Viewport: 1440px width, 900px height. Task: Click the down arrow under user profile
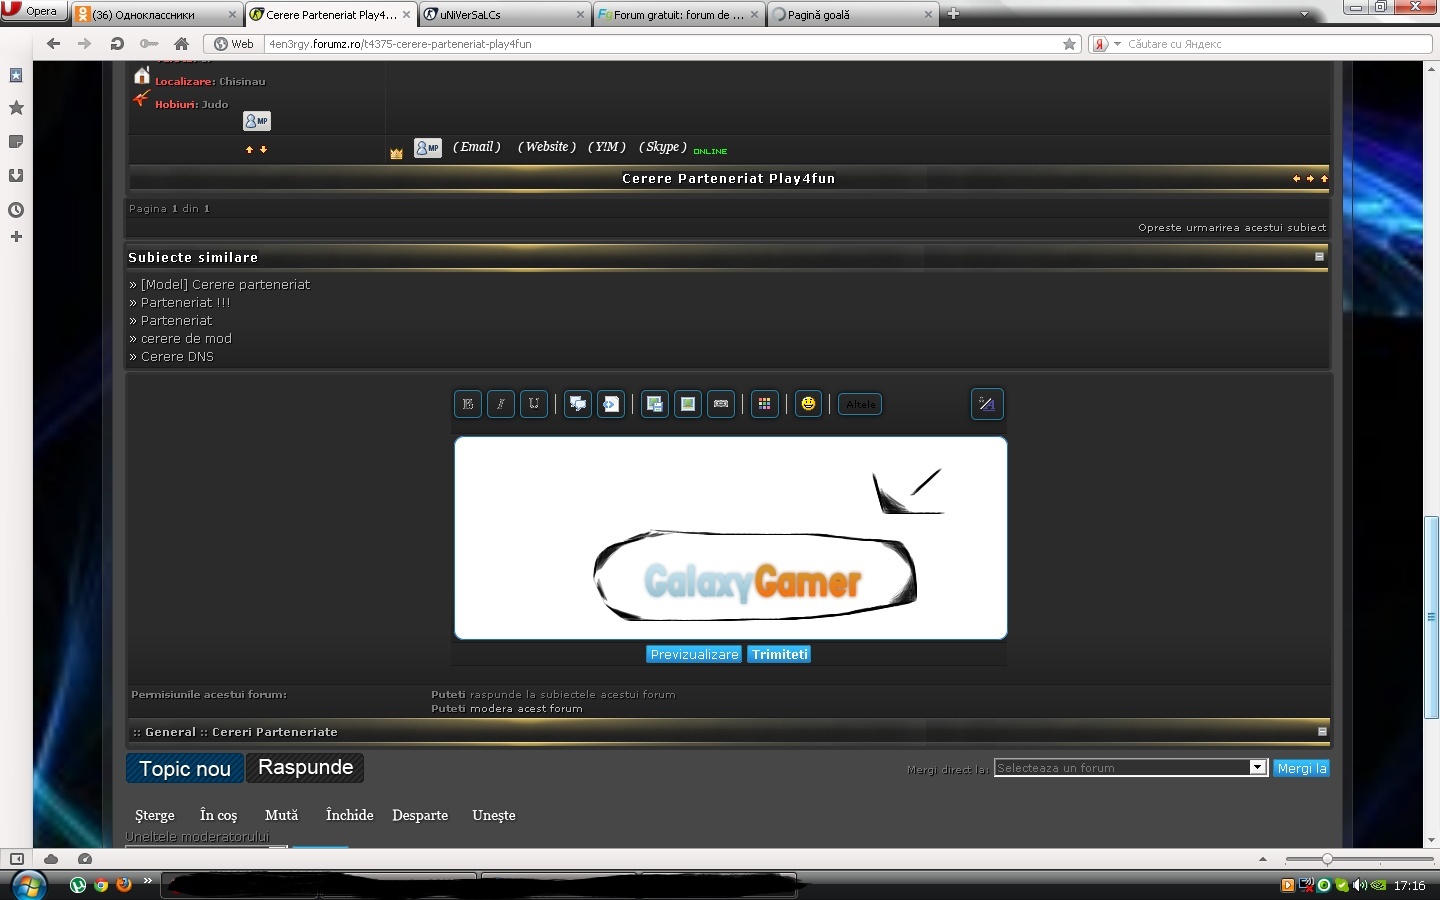point(263,149)
